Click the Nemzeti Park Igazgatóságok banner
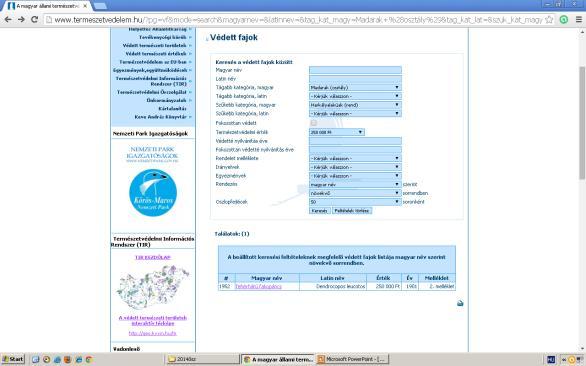The image size is (586, 366). click(152, 154)
